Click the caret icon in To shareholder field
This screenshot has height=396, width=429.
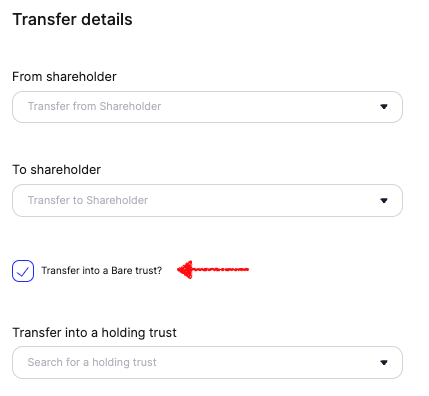point(384,200)
